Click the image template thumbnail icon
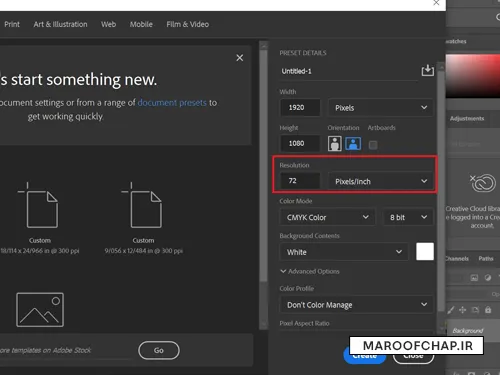Screen dimensions: 500x375 40,310
